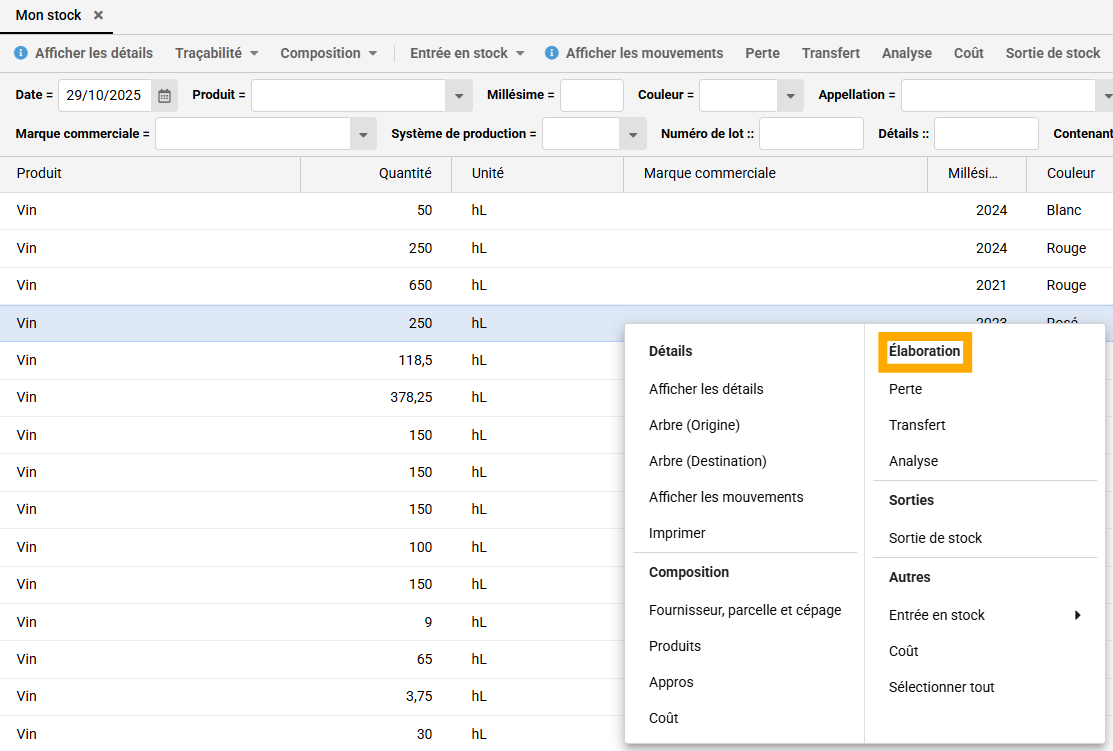Click the Numéro de lot input field

[810, 134]
